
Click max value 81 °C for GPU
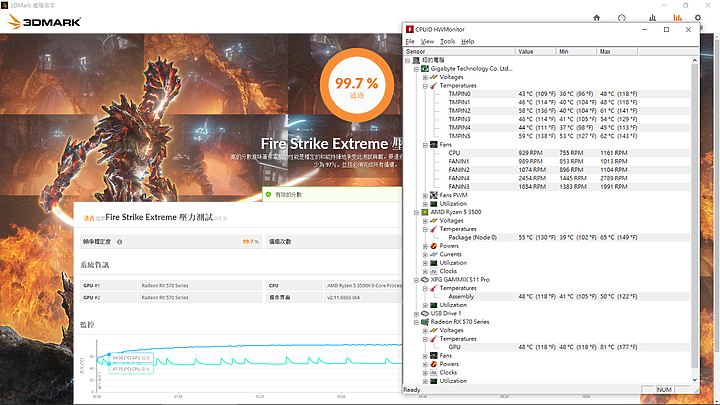619,347
